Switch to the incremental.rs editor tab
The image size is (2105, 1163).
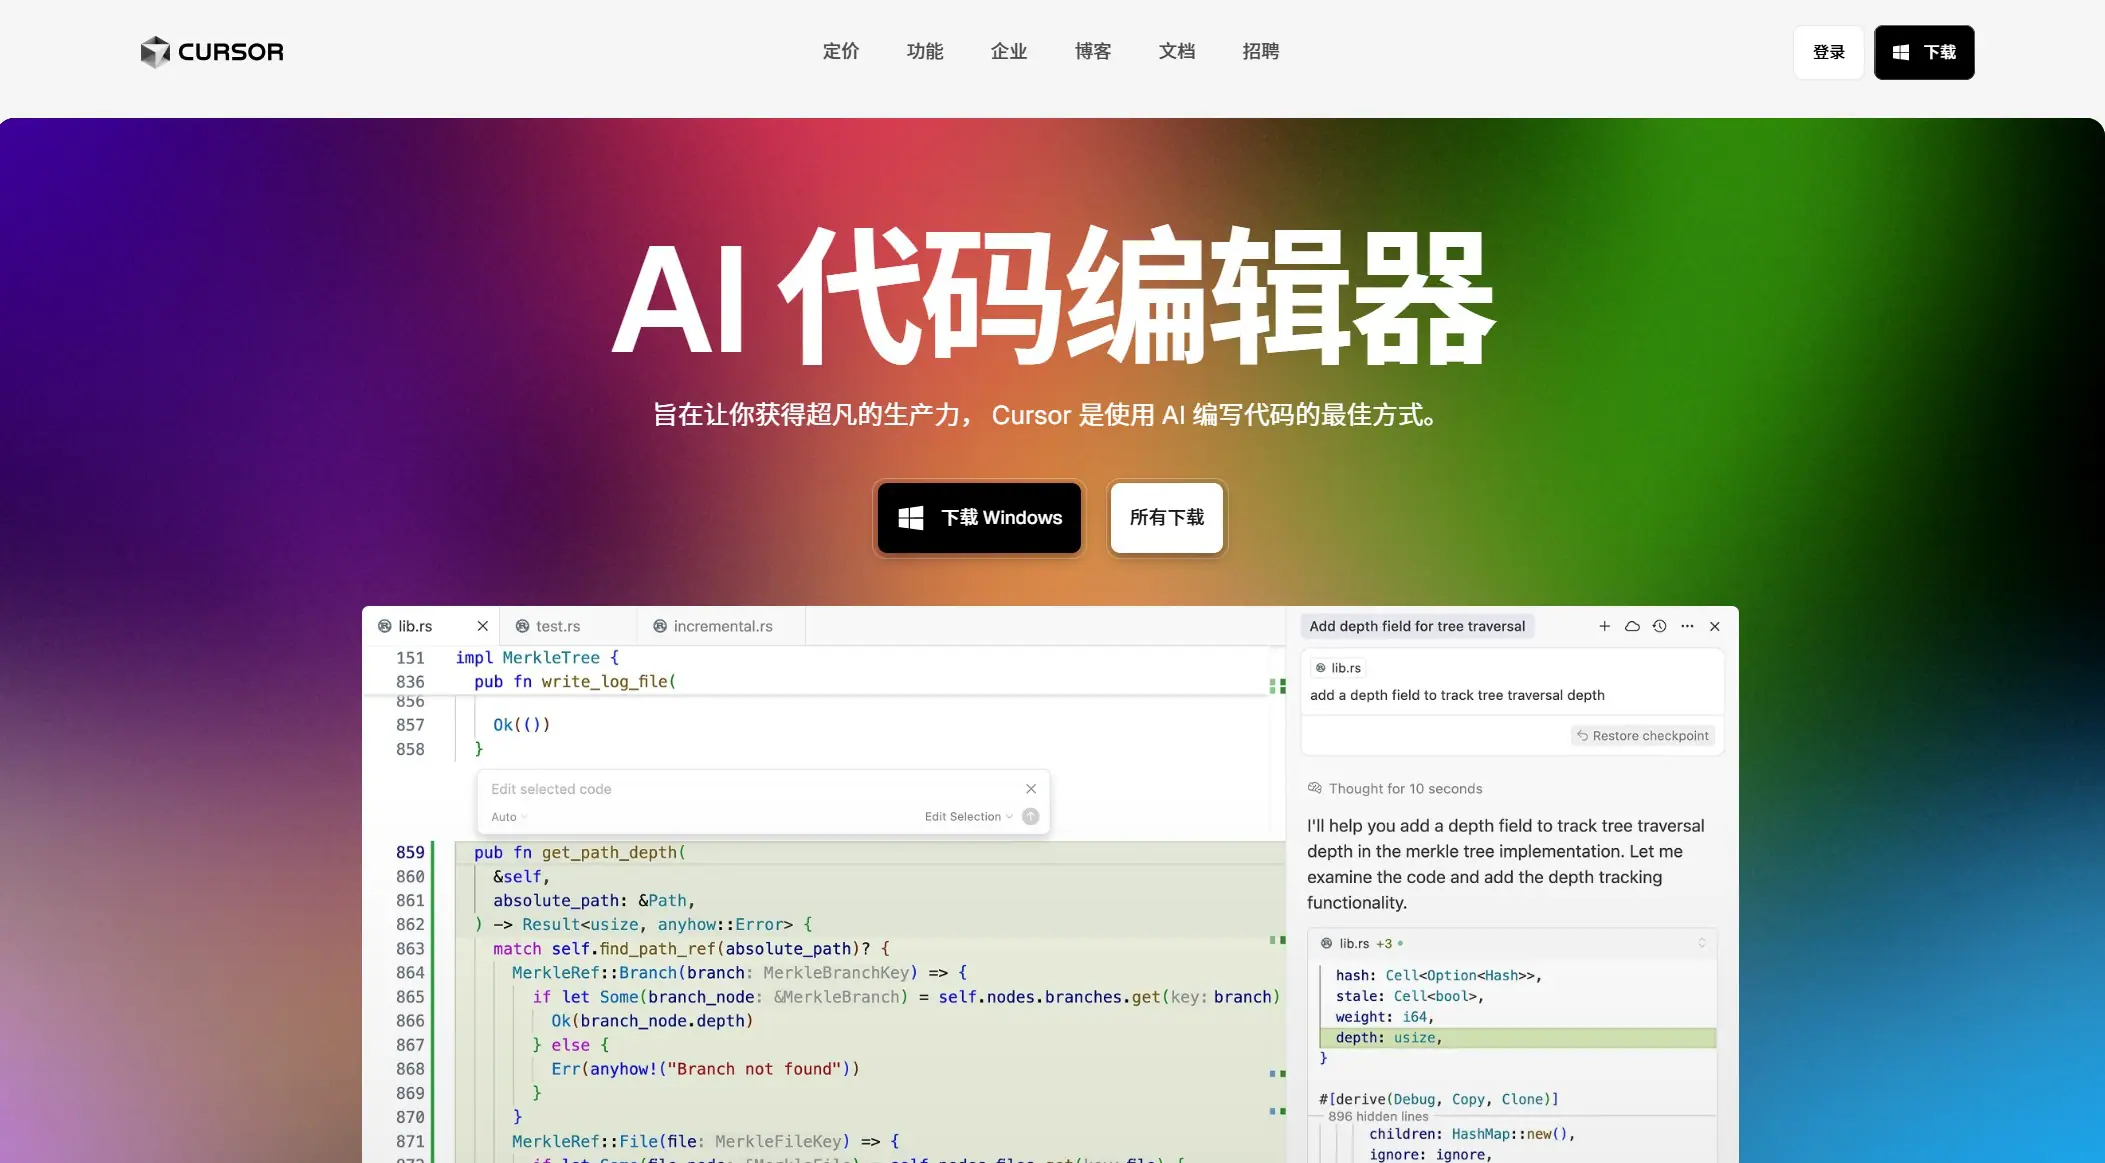pyautogui.click(x=723, y=626)
